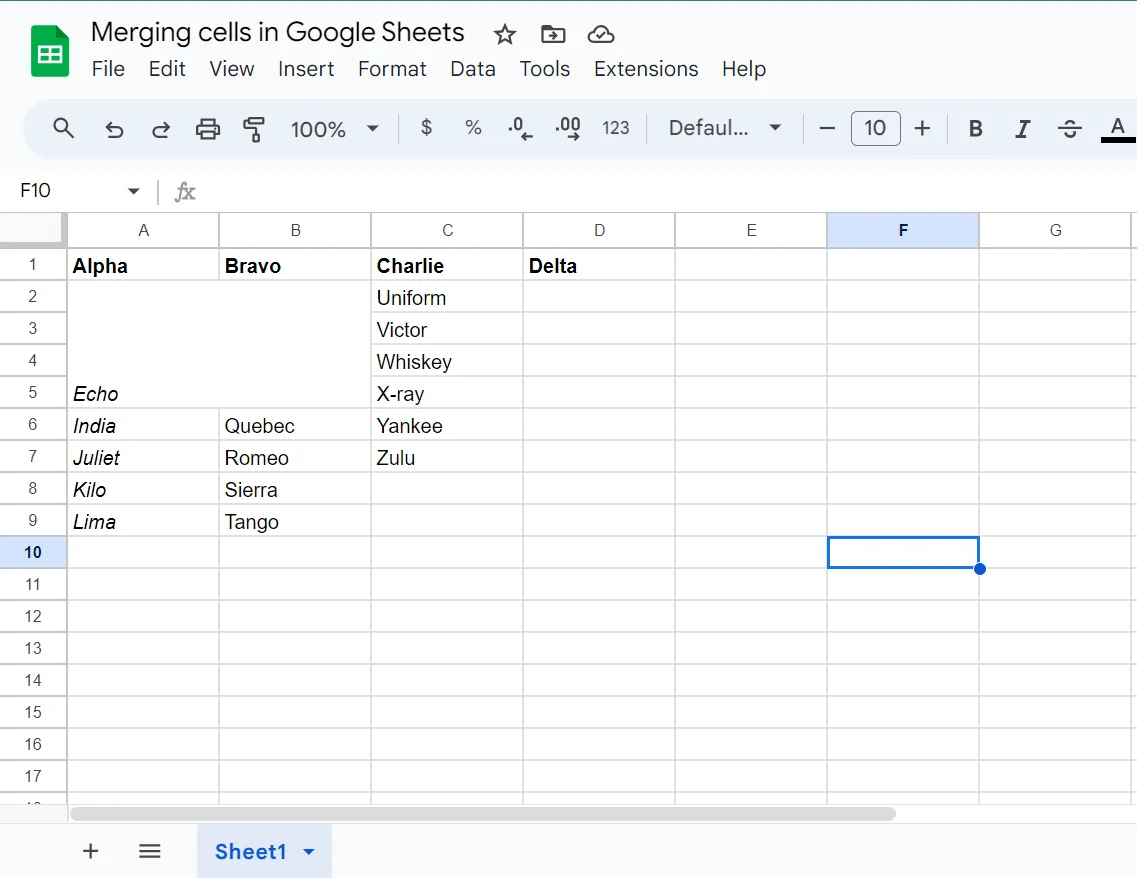The height and width of the screenshot is (878, 1137).
Task: Select the Whiskey cell
Action: pos(447,361)
